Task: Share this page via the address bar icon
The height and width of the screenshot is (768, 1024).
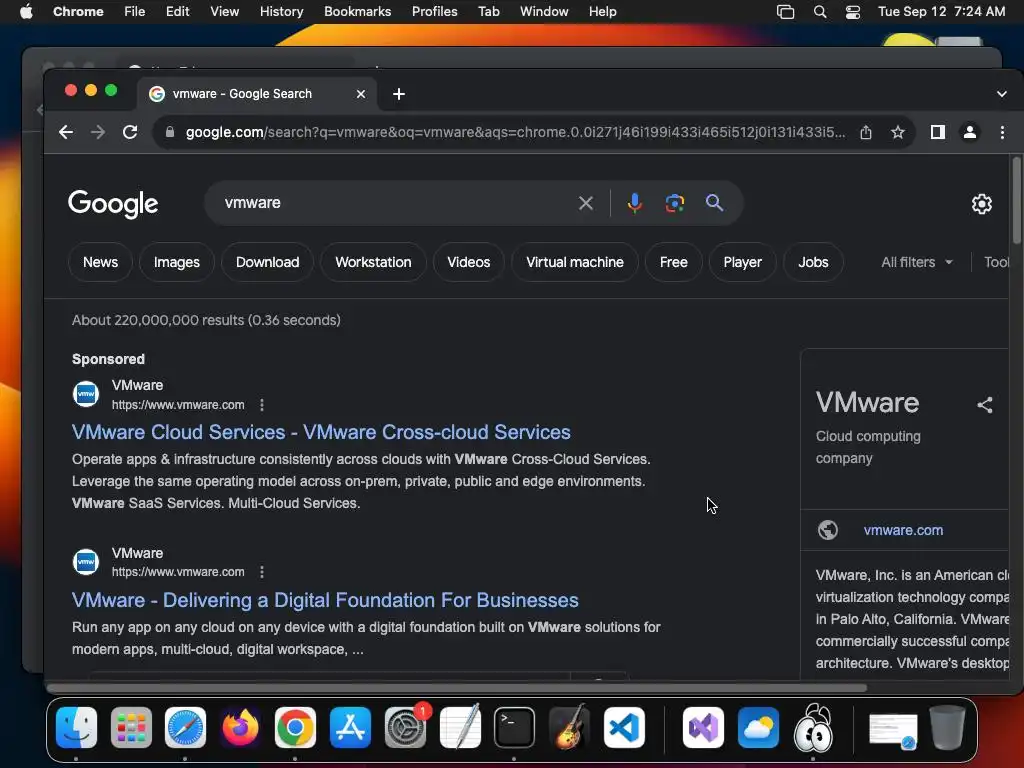Action: (x=866, y=133)
